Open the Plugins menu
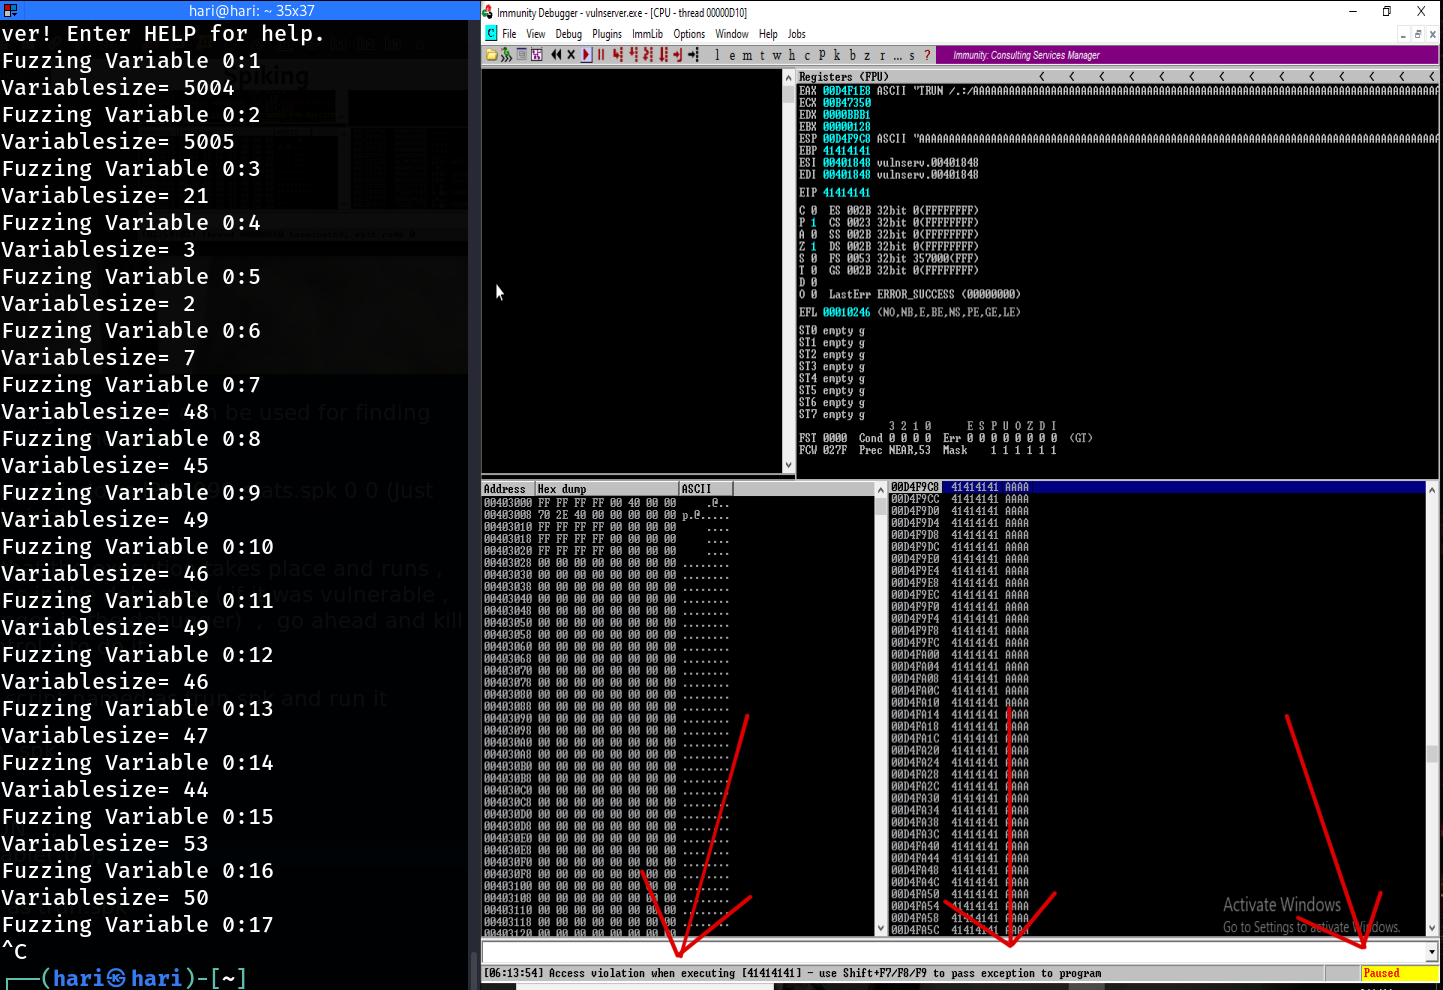This screenshot has width=1443, height=990. coord(606,34)
